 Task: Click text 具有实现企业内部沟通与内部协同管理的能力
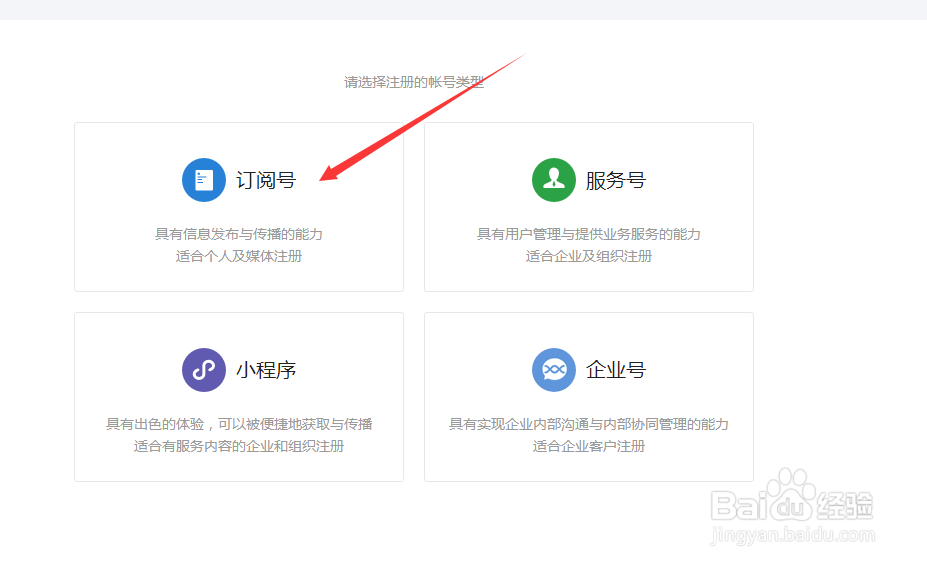click(589, 424)
